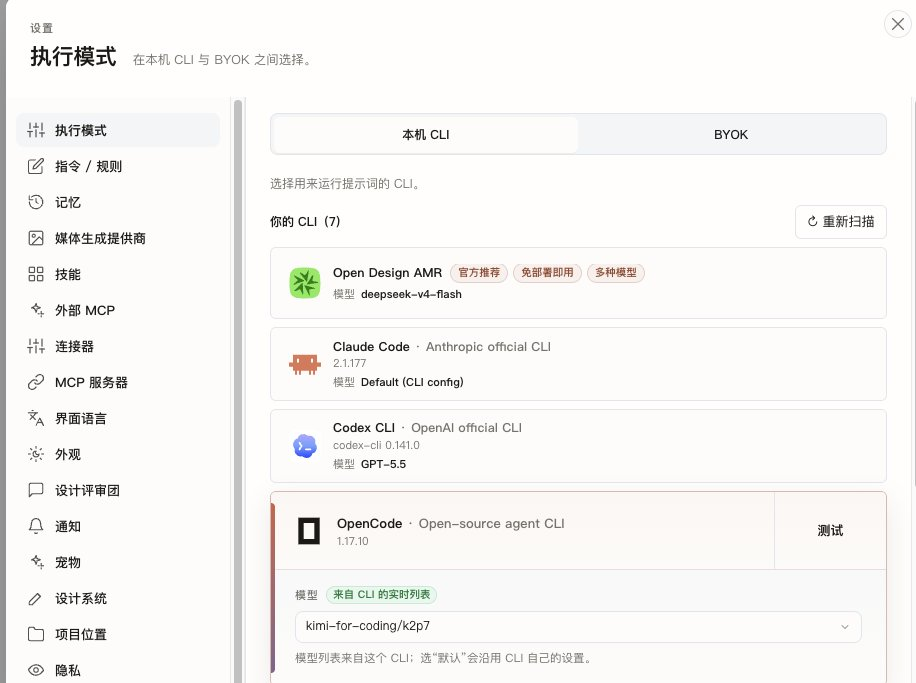Open the 外观 appearance settings
916x683 pixels.
tap(118, 454)
